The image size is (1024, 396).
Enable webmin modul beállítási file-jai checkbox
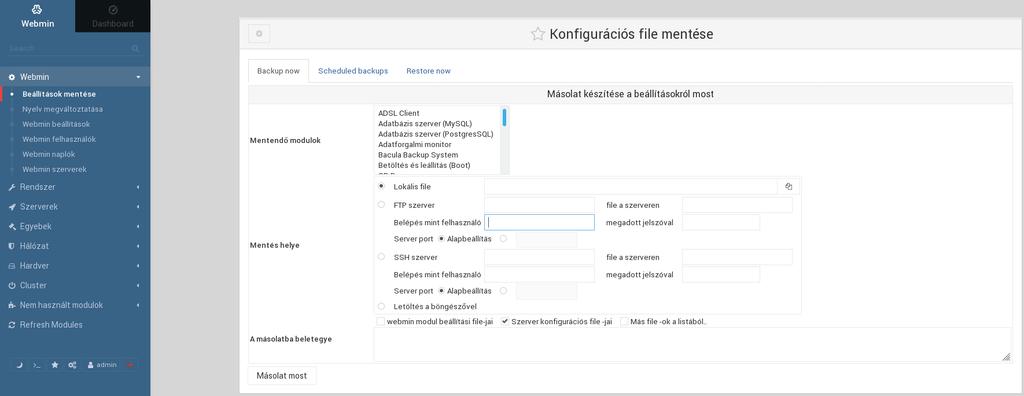(380, 322)
